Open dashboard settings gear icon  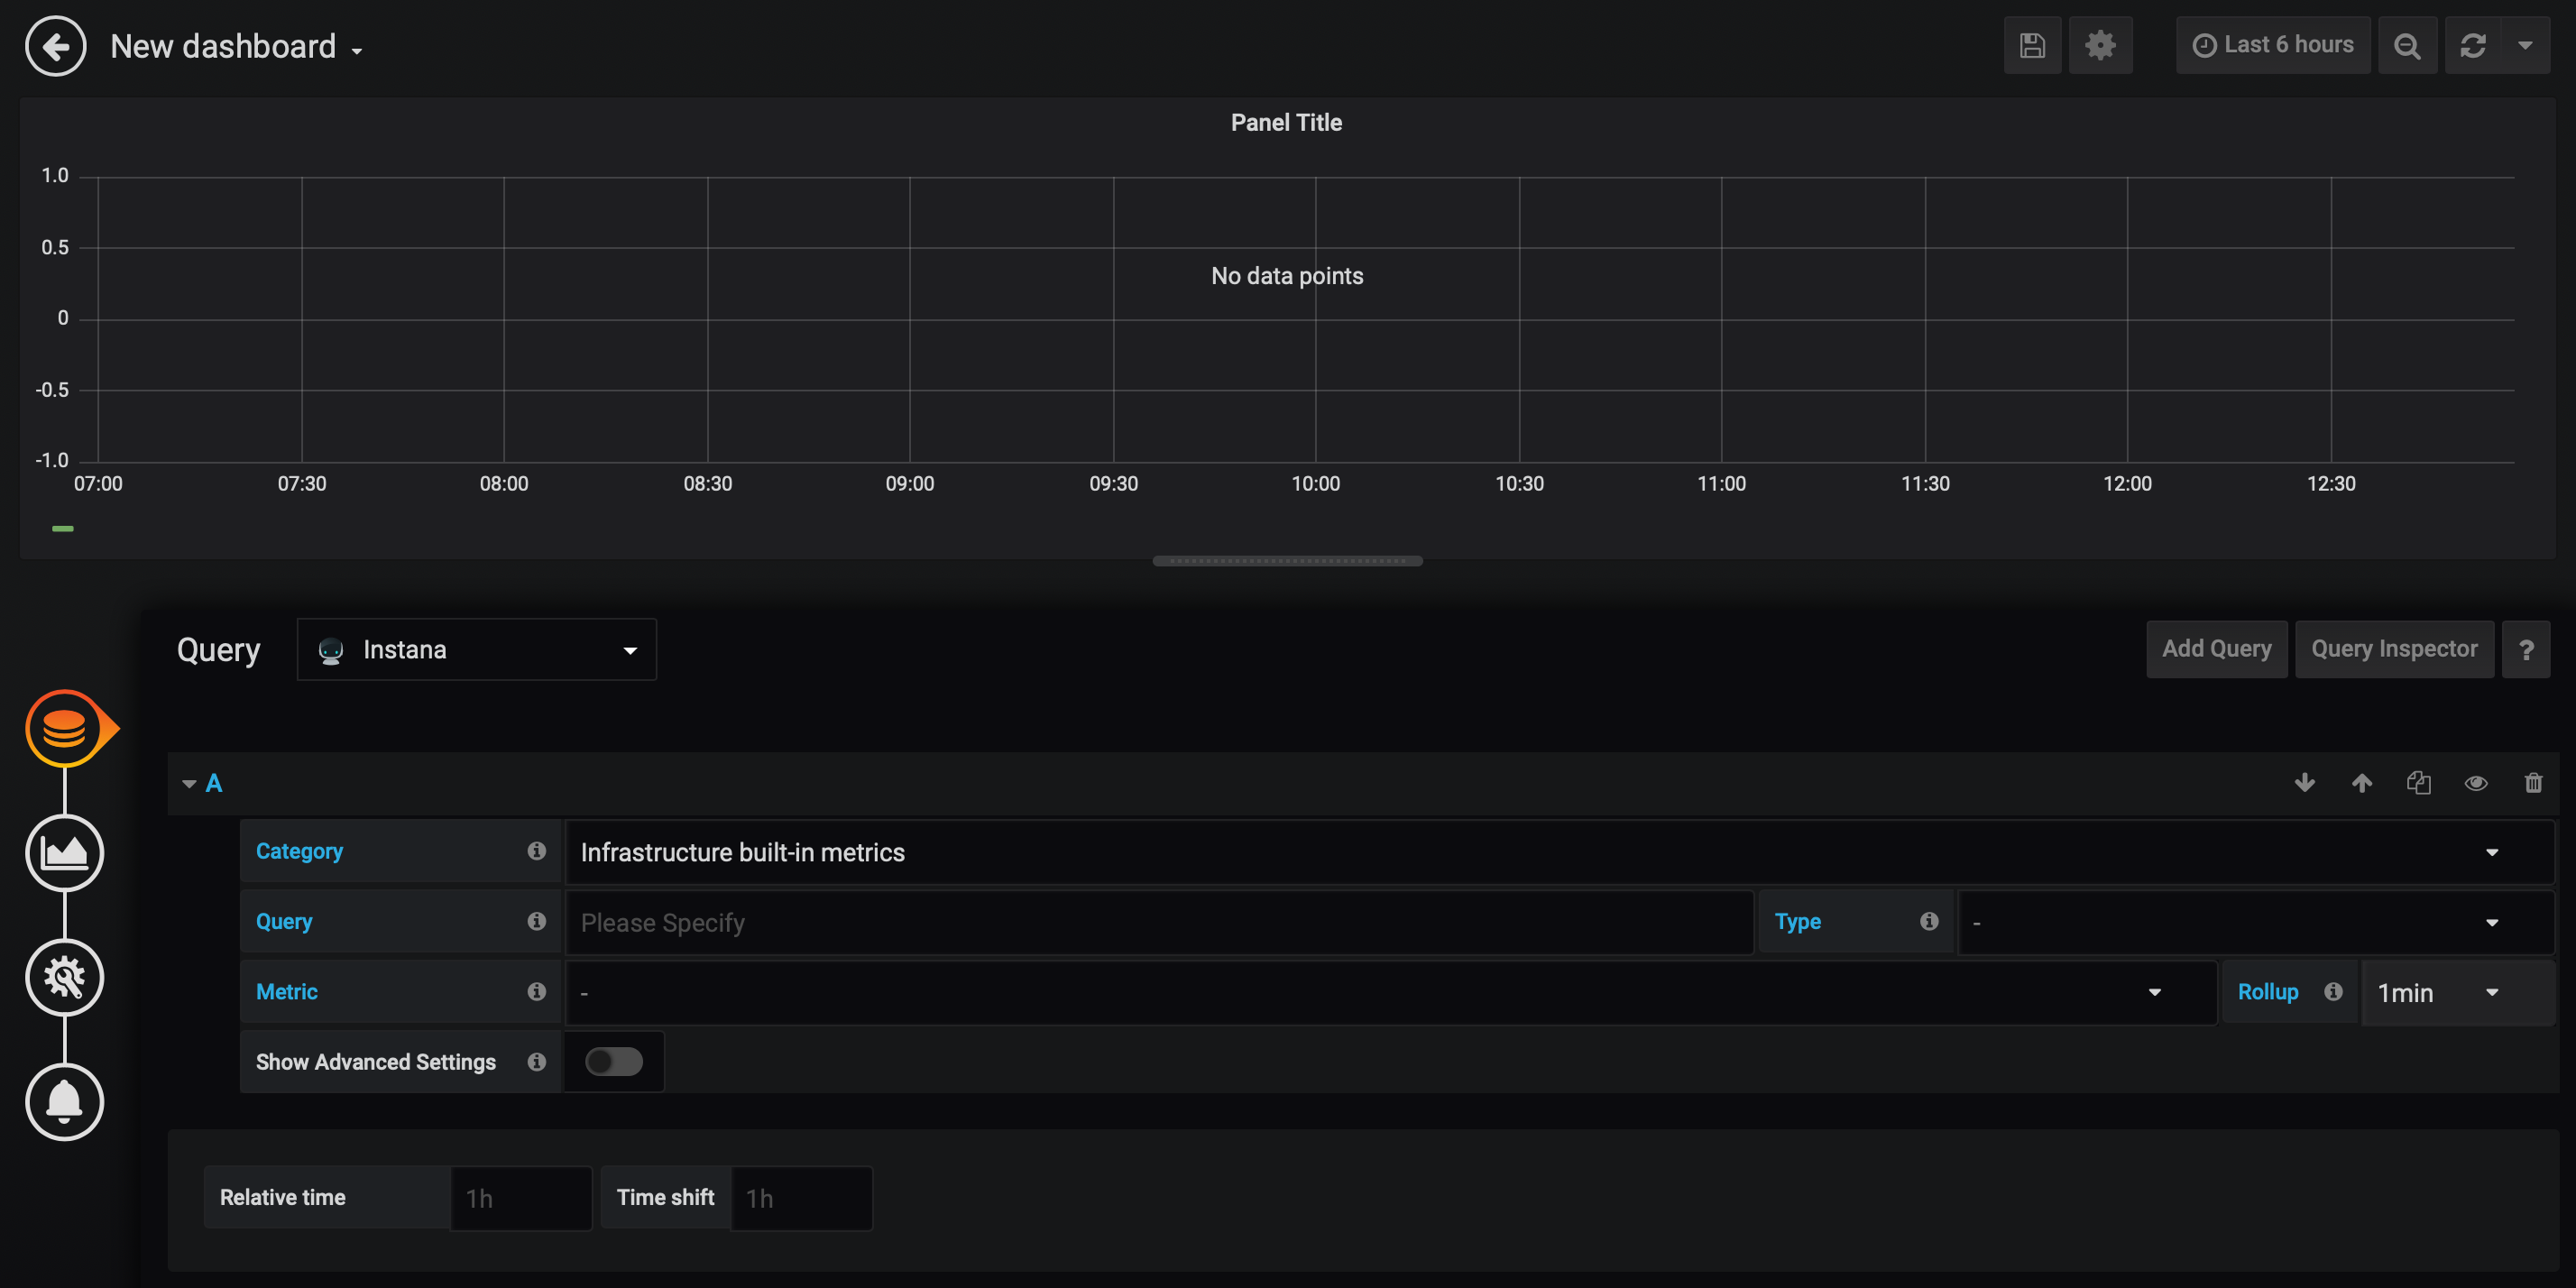click(2100, 45)
